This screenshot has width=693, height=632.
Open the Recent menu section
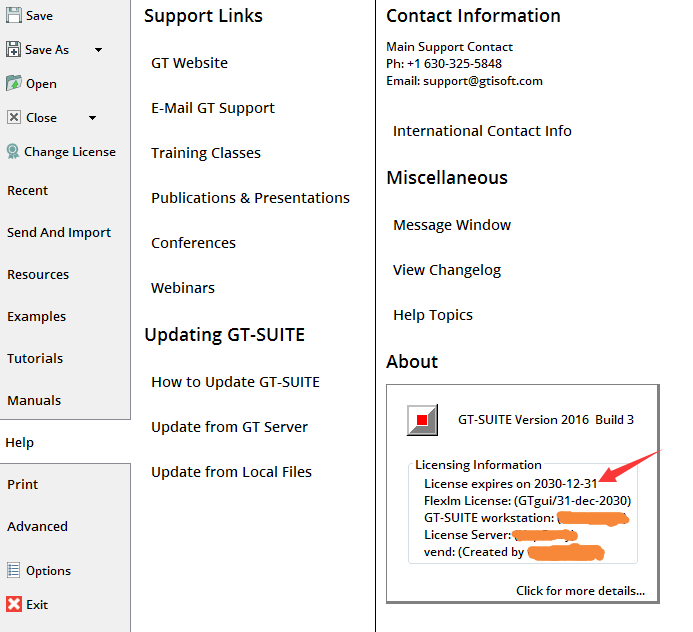point(27,190)
